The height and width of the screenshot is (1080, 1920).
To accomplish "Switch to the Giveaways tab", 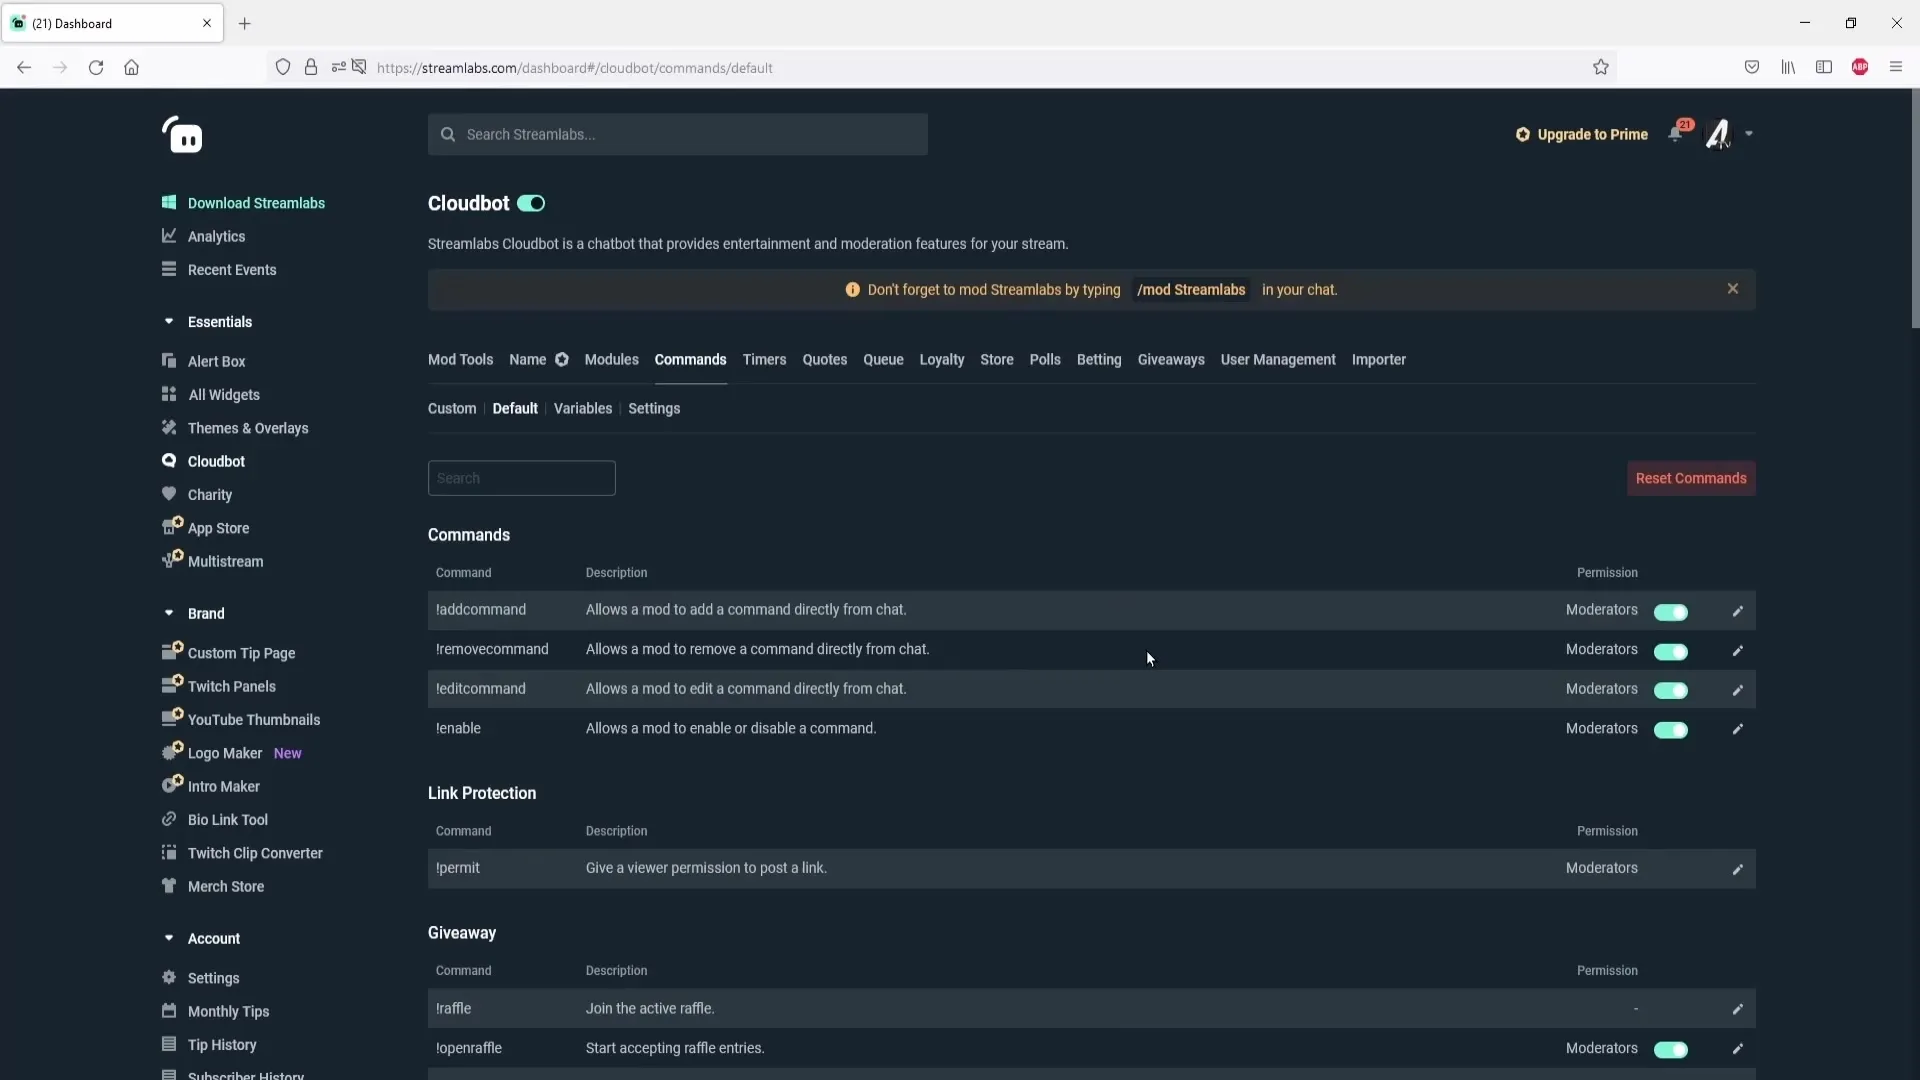I will click(x=1170, y=359).
